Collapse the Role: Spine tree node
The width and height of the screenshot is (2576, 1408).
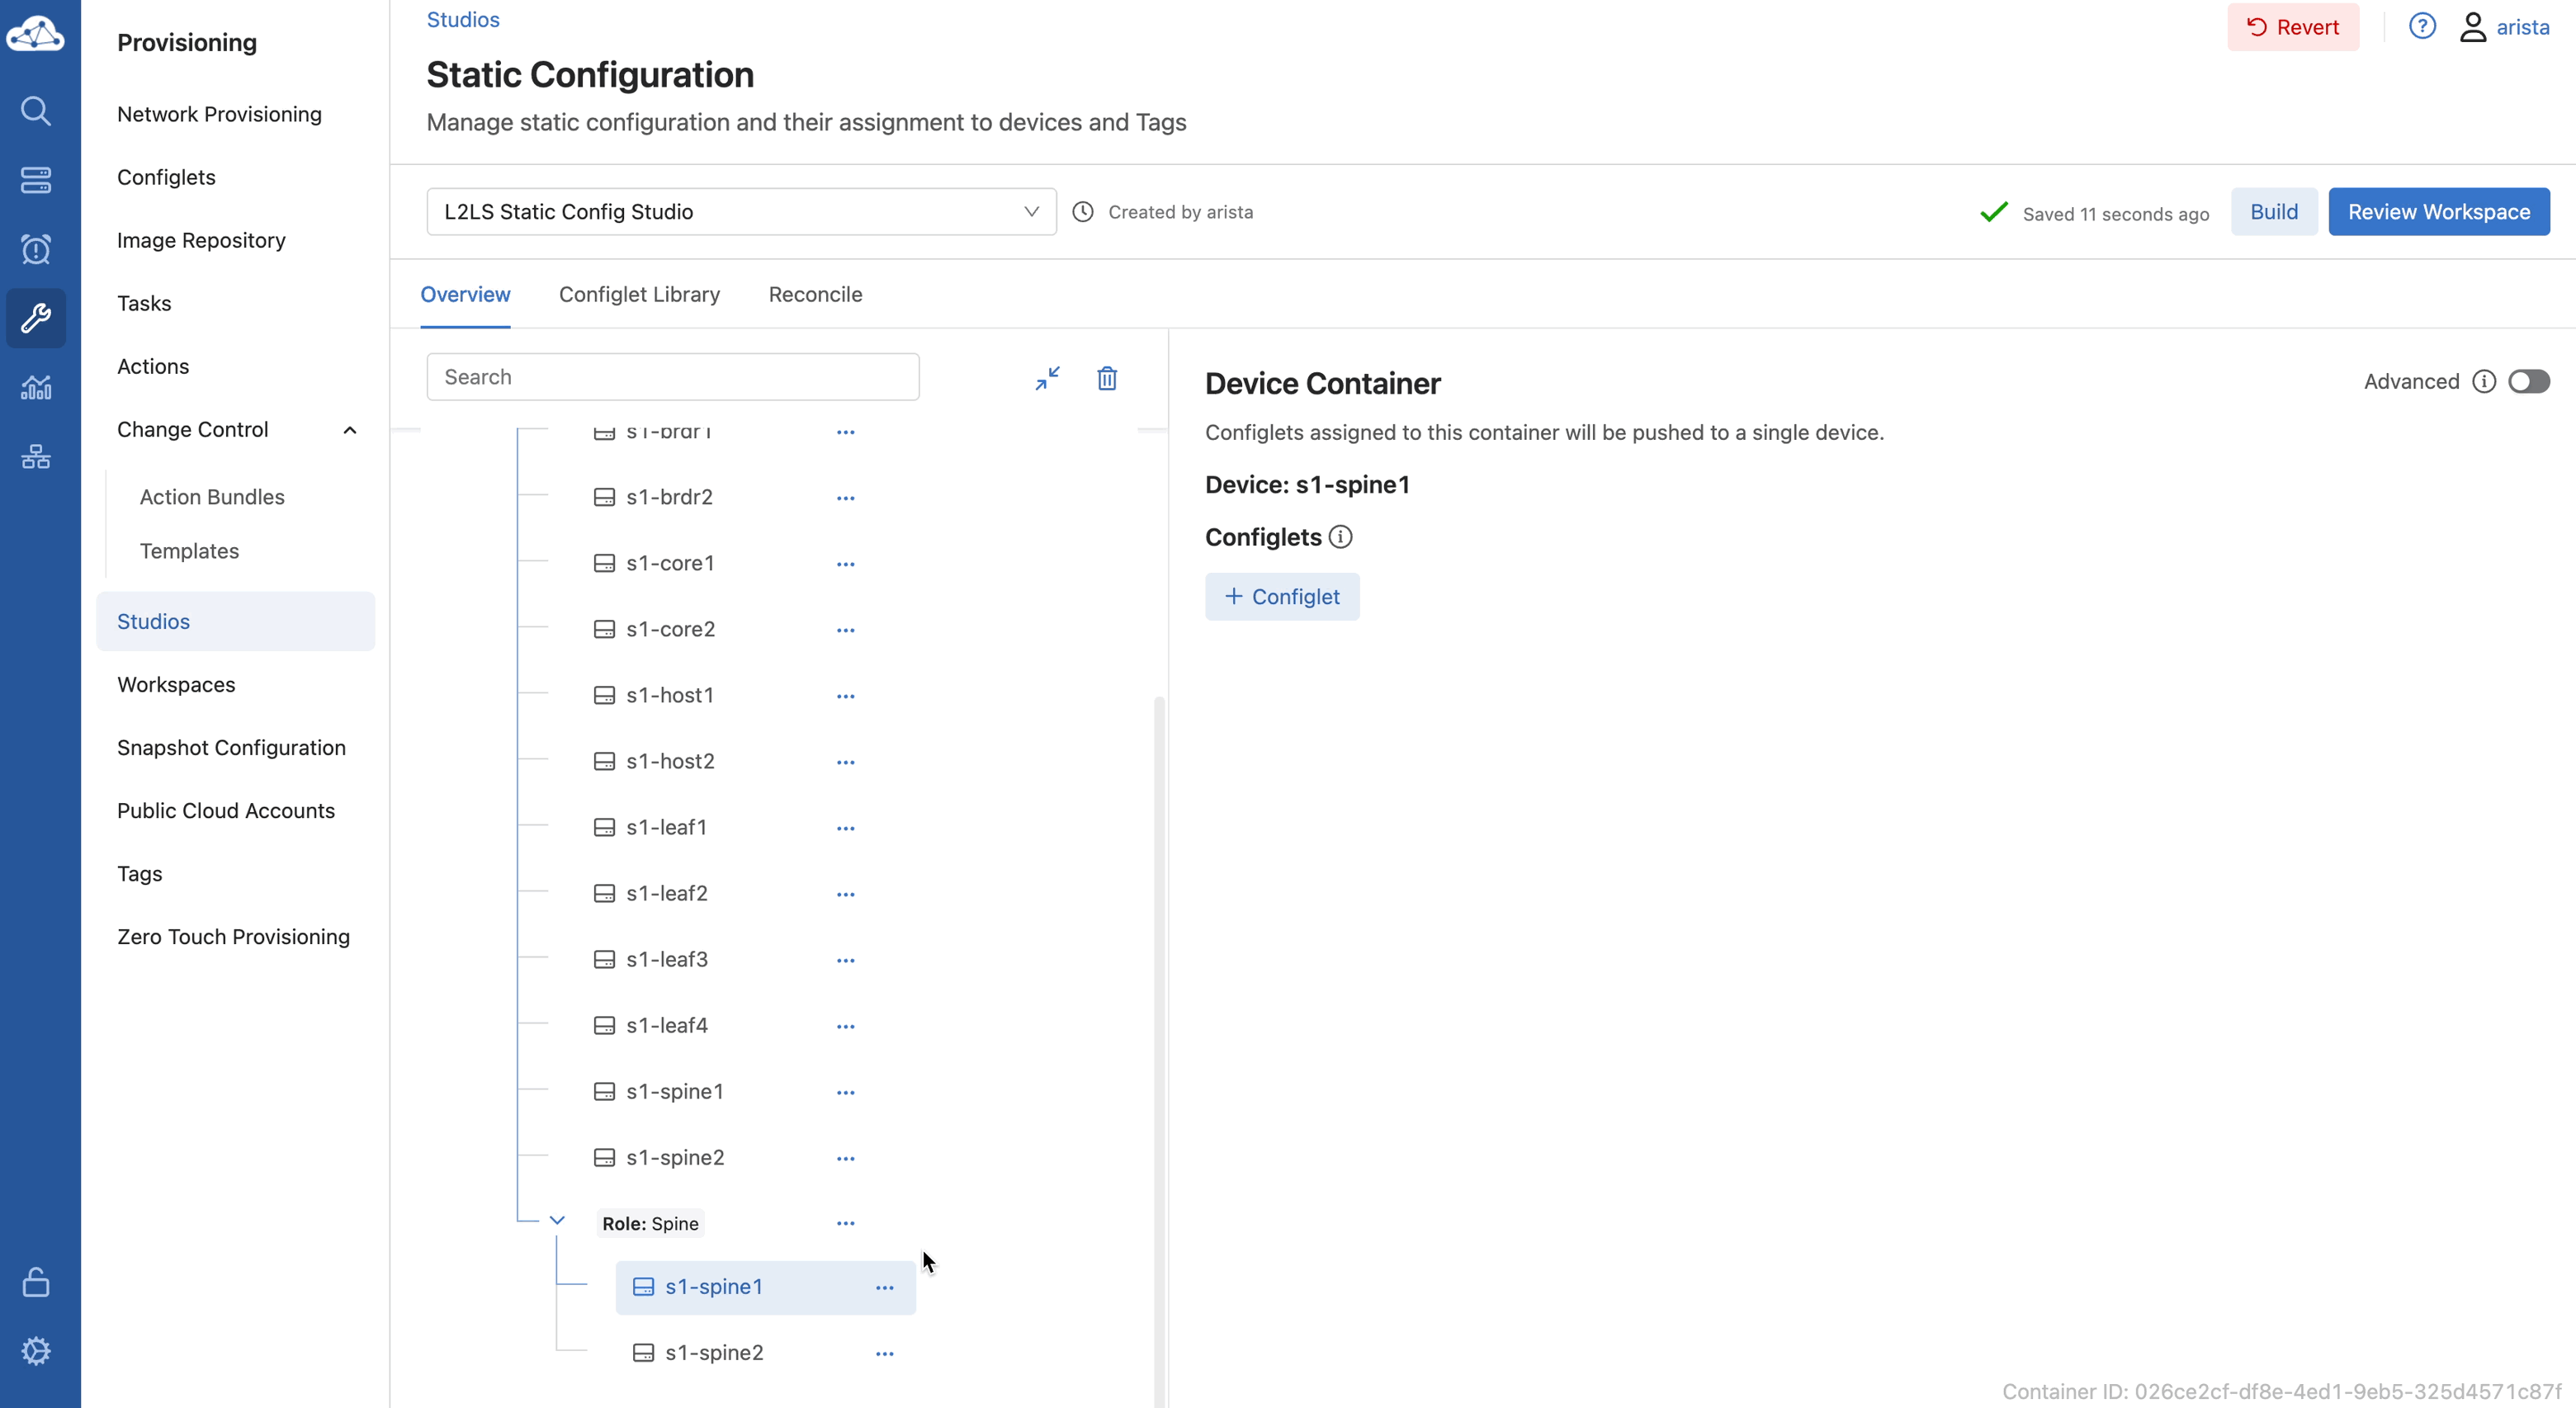(557, 1221)
